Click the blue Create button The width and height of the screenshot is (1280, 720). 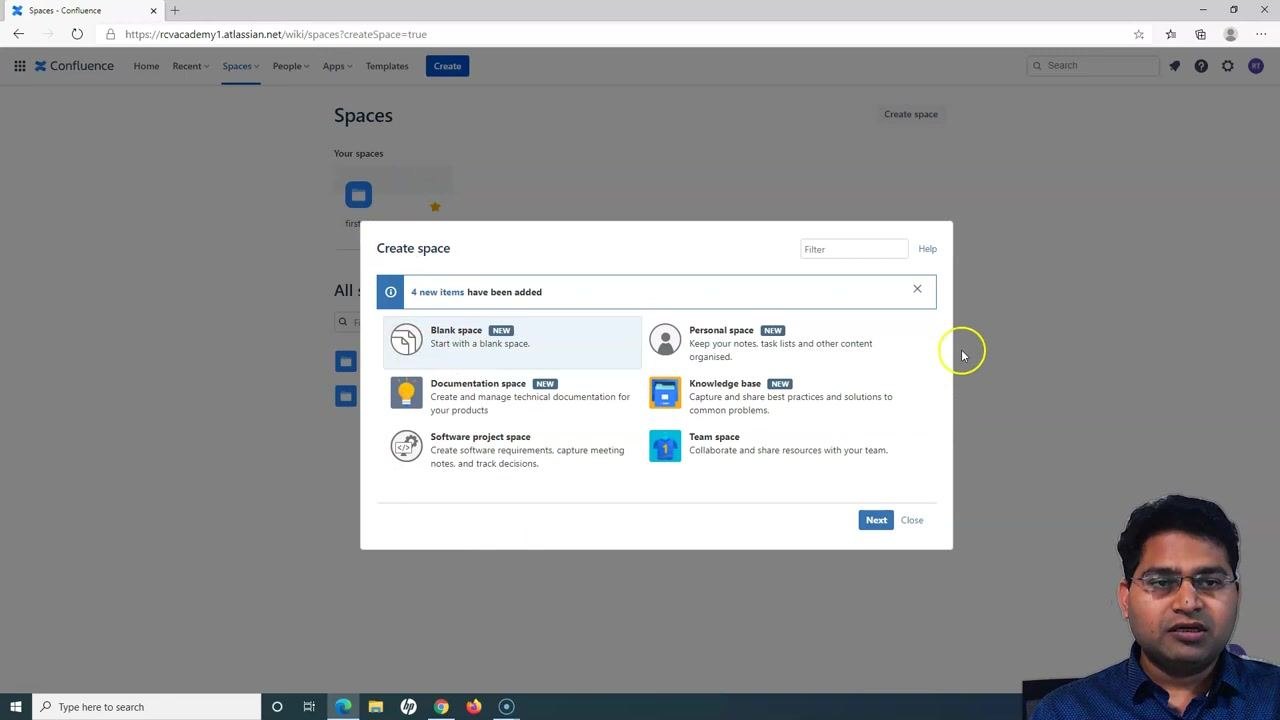447,66
